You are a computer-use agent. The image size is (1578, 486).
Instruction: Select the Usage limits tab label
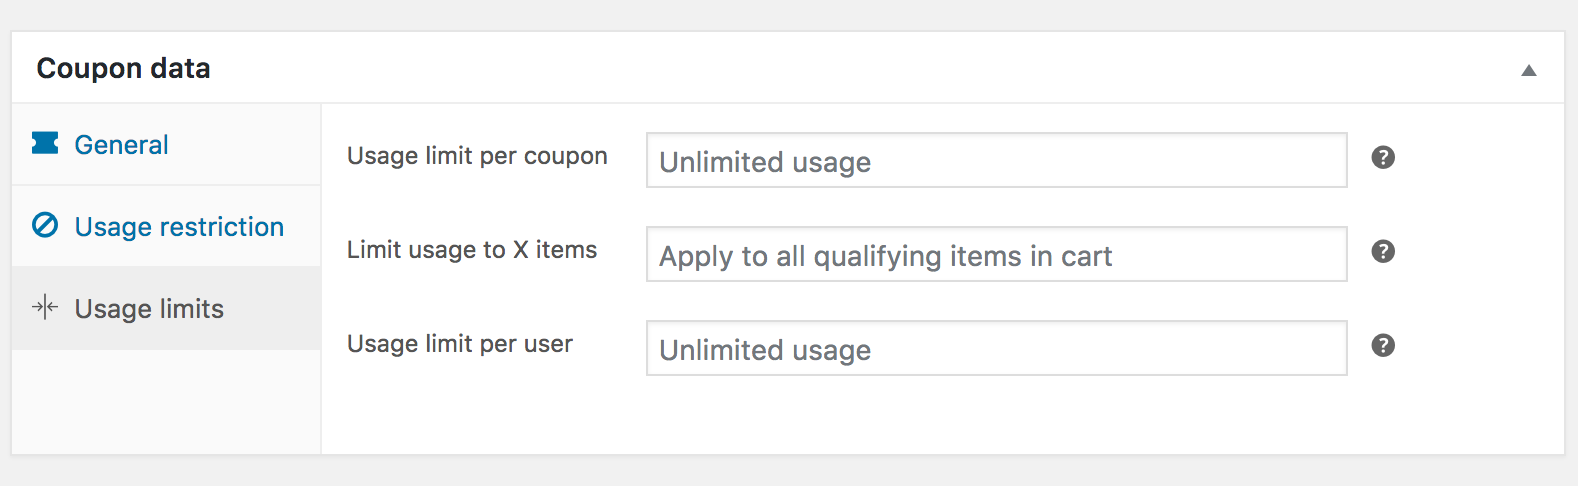click(149, 309)
